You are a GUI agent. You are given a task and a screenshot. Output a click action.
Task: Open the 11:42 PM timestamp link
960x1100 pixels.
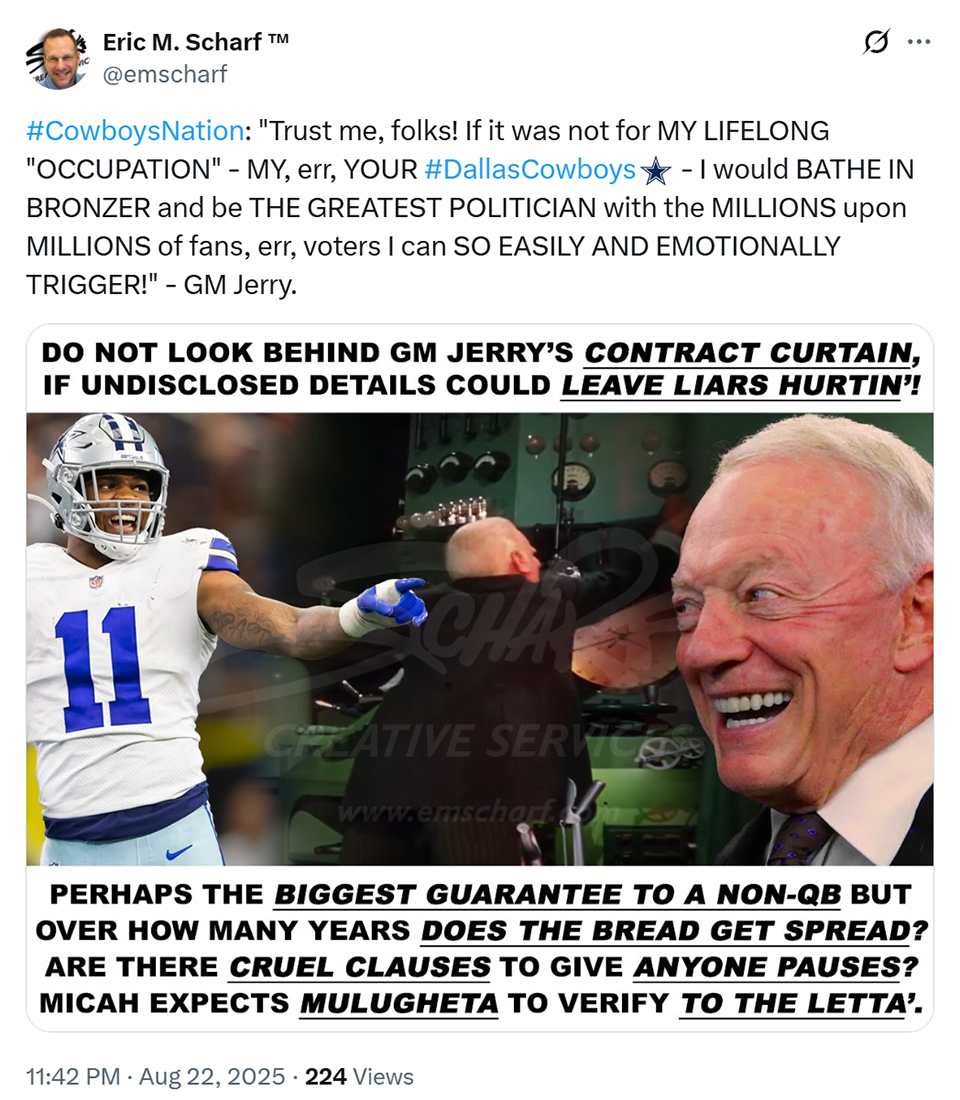(73, 1076)
